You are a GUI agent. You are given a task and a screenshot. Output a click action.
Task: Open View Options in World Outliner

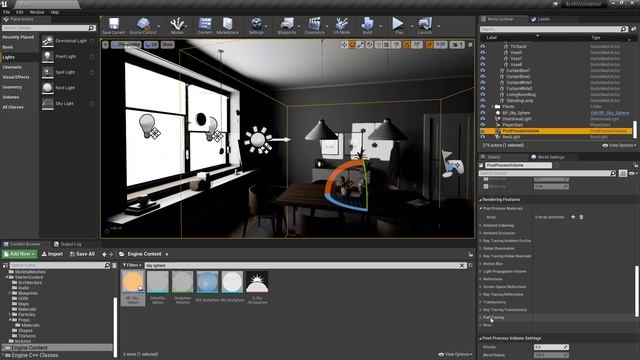[619, 145]
